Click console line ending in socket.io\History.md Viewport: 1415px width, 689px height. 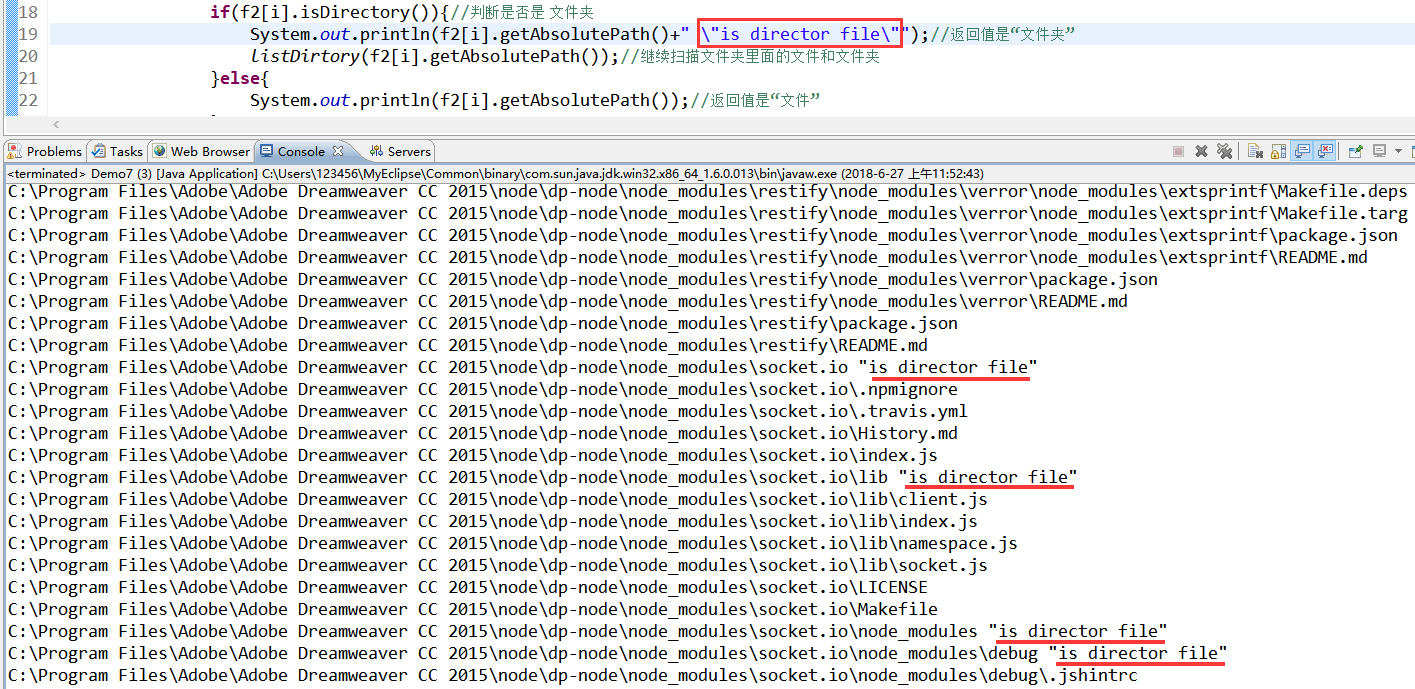click(482, 433)
